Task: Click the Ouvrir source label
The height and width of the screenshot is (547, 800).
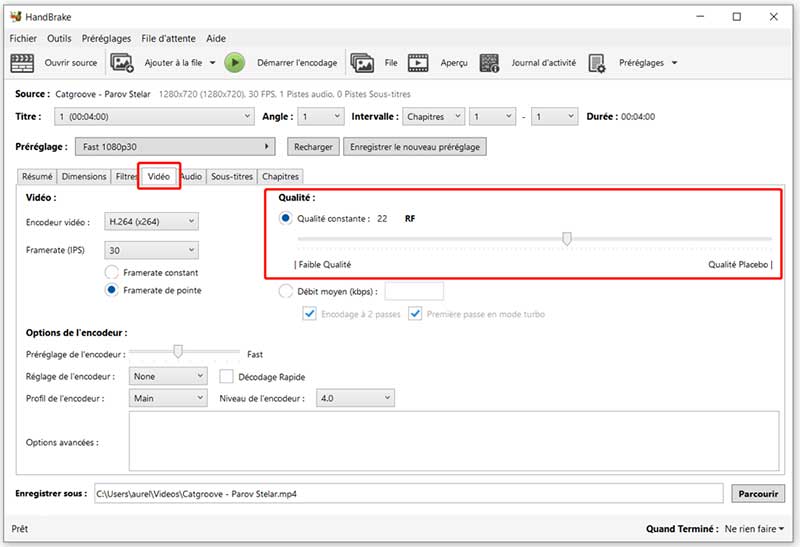Action: click(71, 63)
